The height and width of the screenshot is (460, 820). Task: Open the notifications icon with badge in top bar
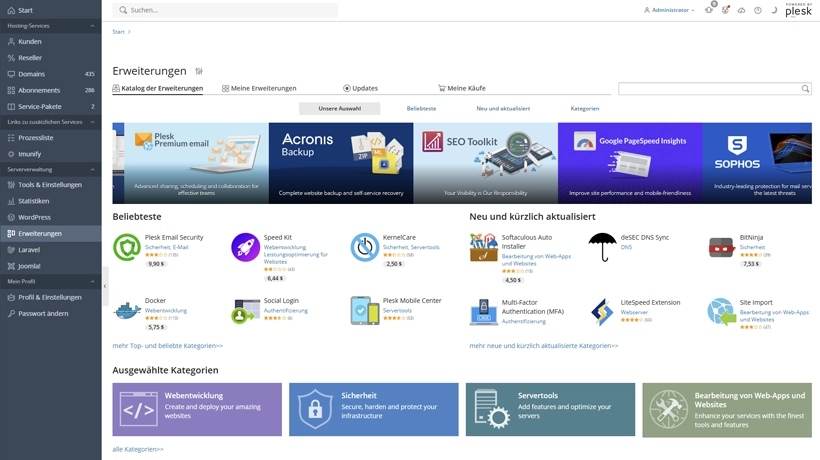pos(709,9)
